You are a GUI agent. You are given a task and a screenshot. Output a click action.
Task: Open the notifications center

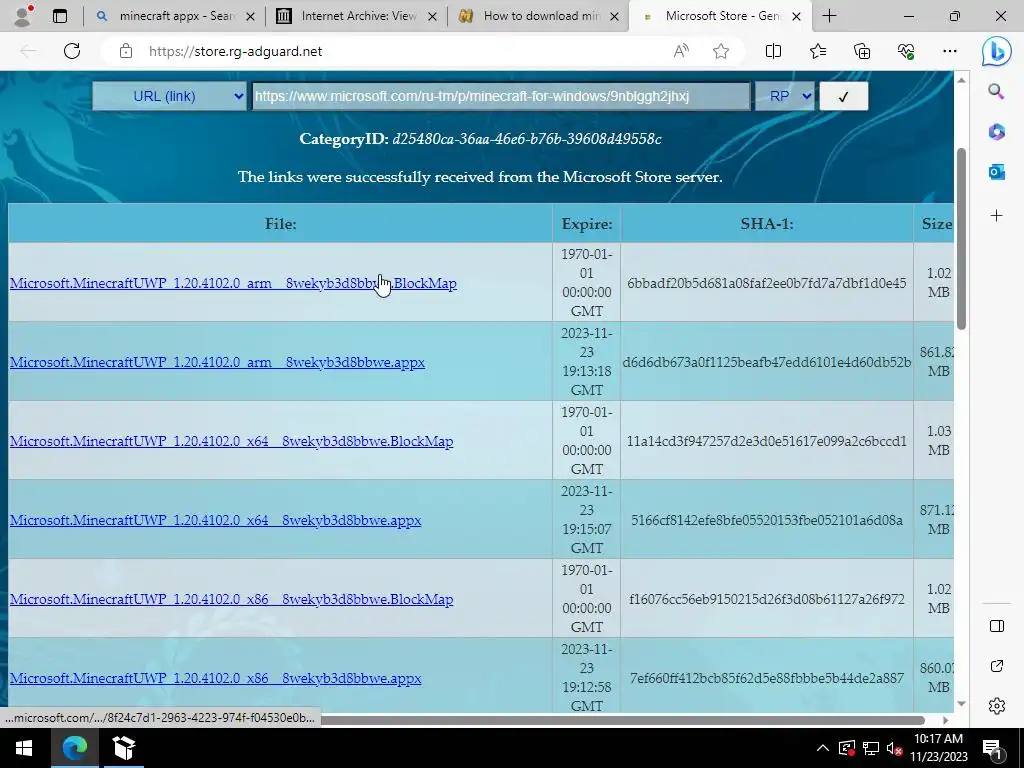point(992,748)
